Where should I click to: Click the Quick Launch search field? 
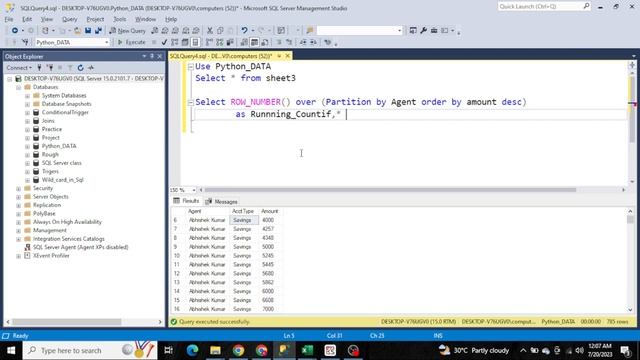[544, 7]
